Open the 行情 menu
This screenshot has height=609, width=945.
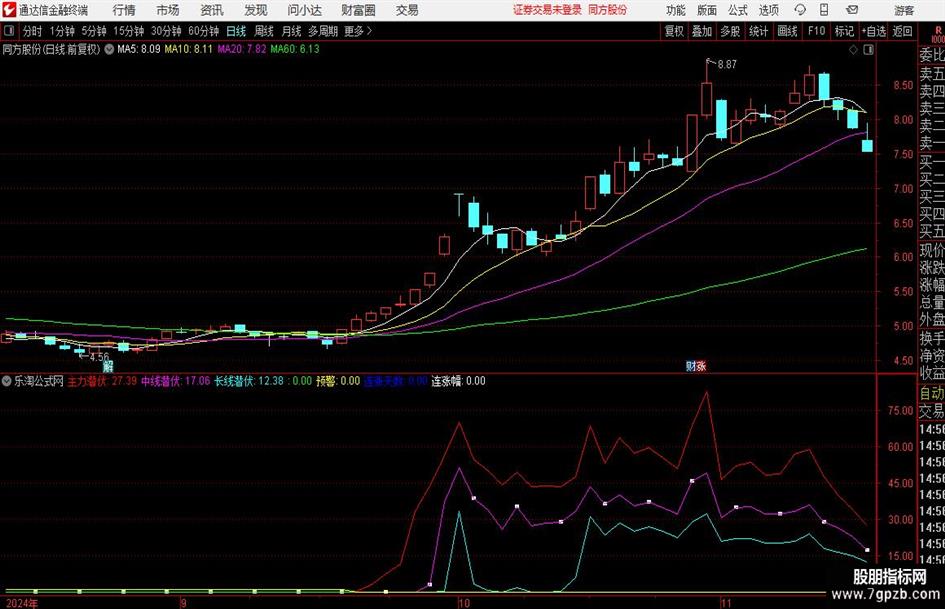pyautogui.click(x=124, y=10)
